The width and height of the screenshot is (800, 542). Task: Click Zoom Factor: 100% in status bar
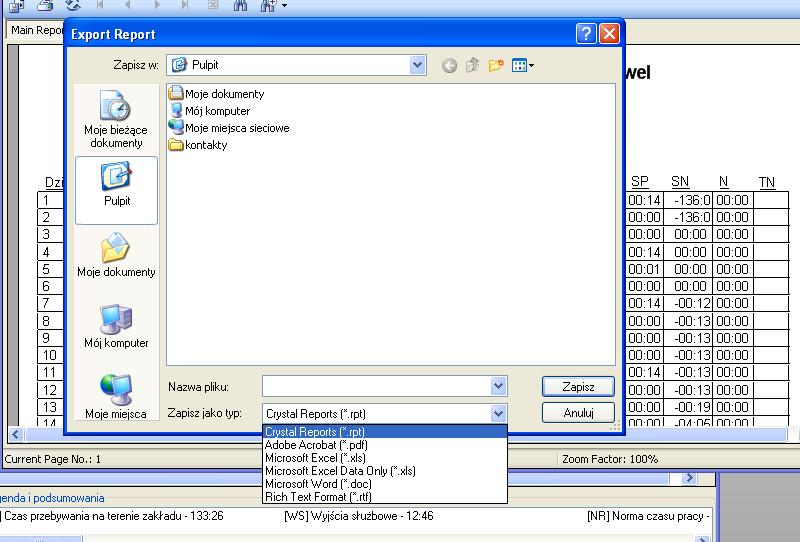pyautogui.click(x=610, y=459)
